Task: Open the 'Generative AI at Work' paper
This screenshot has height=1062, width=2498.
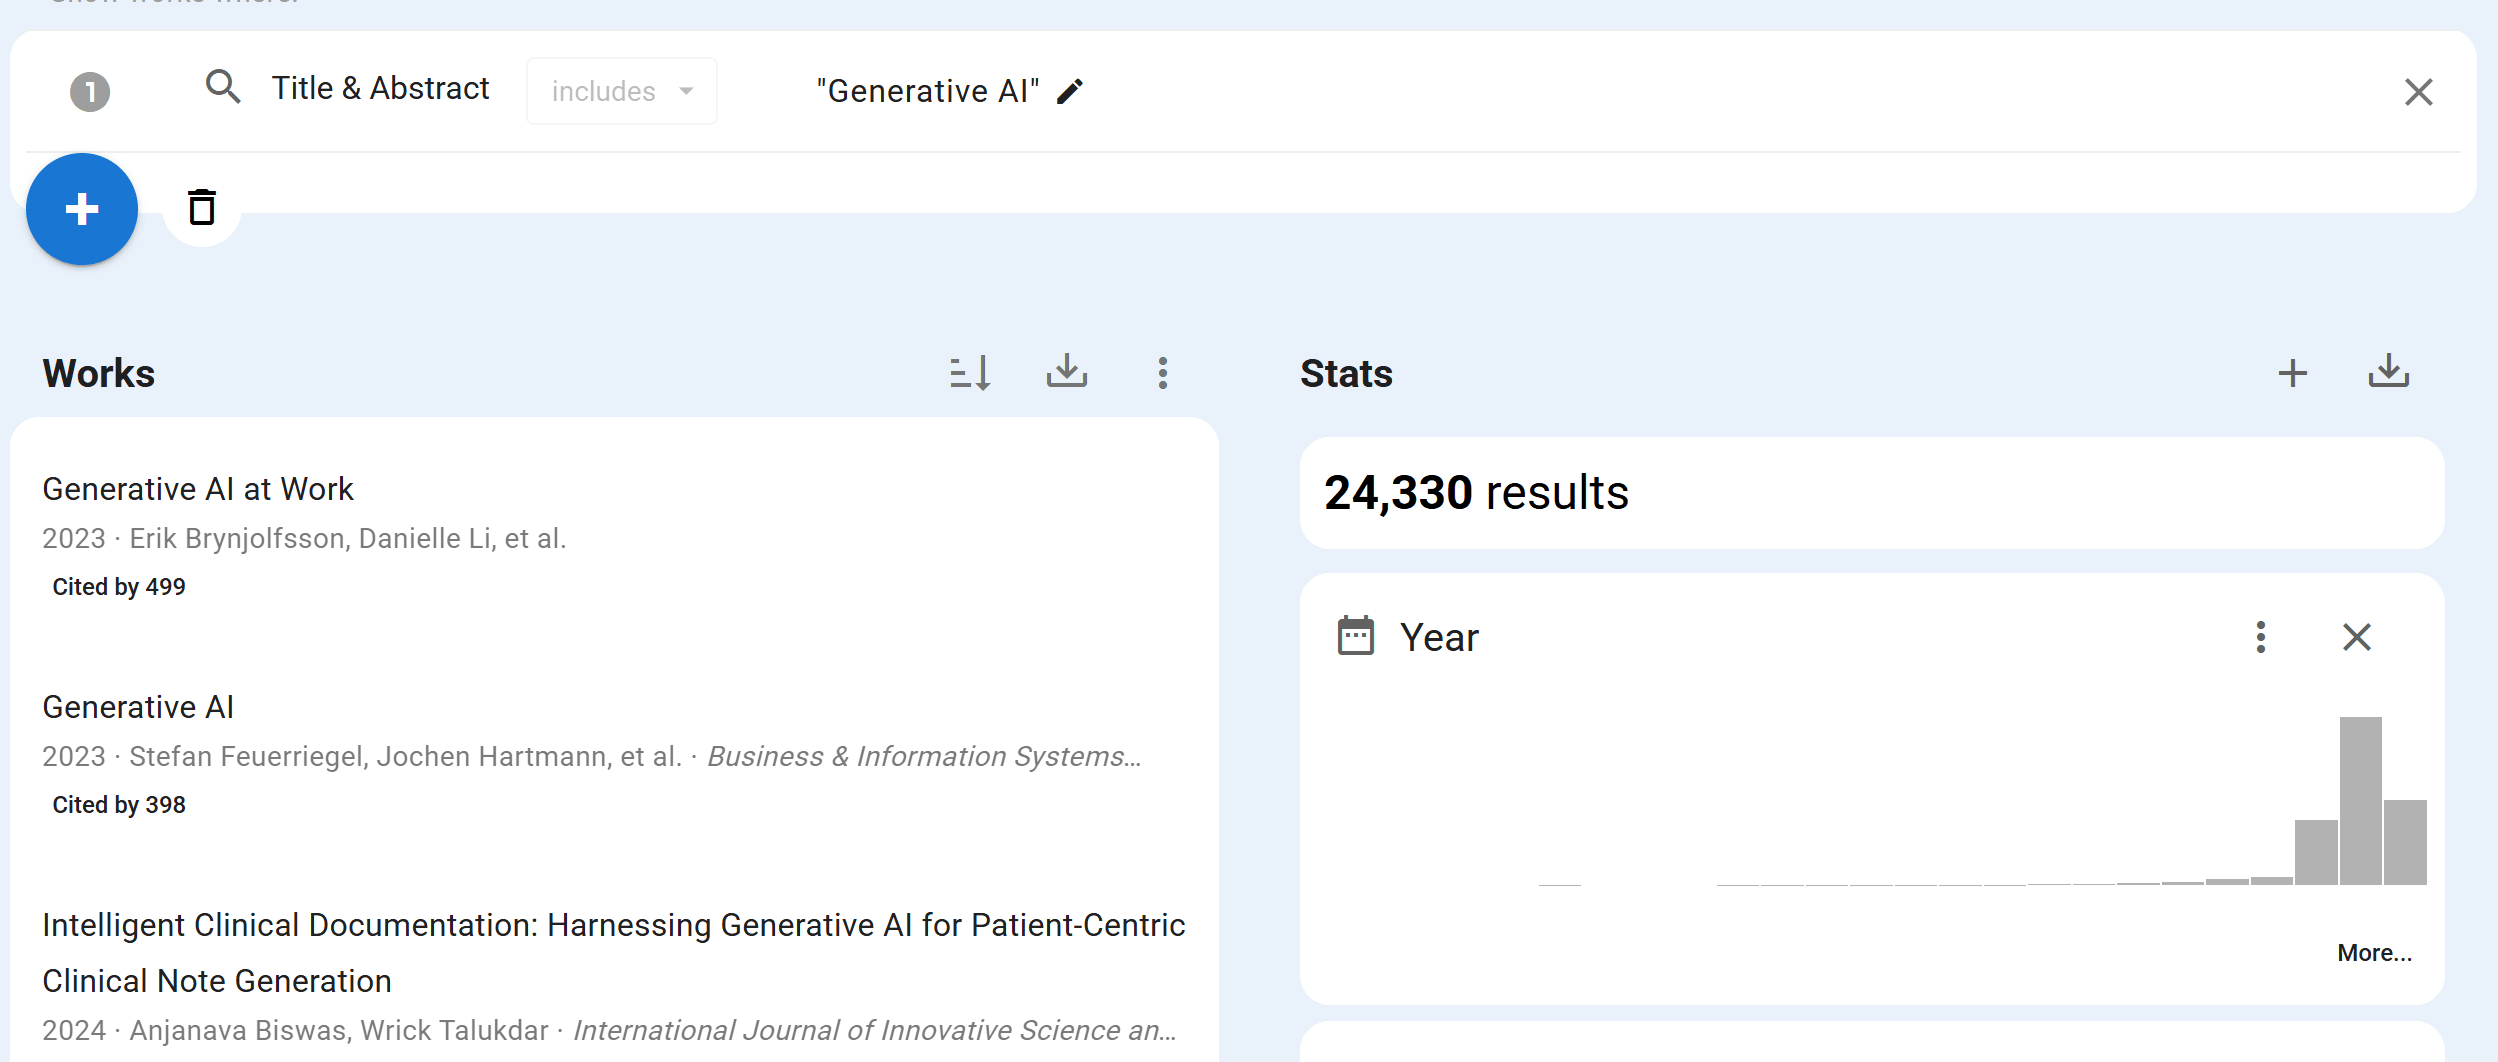Action: tap(198, 489)
